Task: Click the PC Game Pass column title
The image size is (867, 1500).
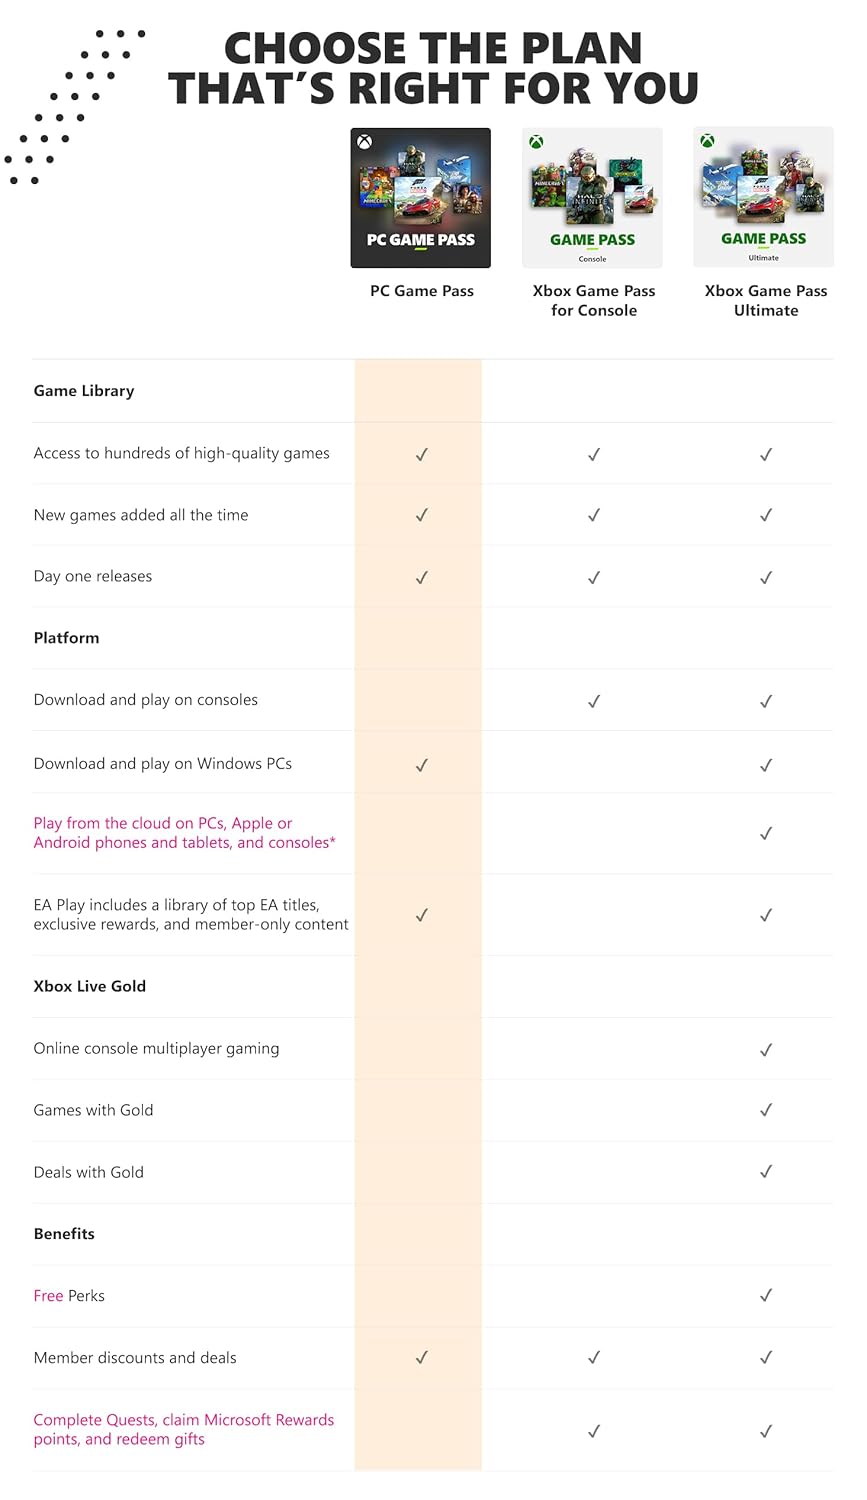Action: click(422, 291)
